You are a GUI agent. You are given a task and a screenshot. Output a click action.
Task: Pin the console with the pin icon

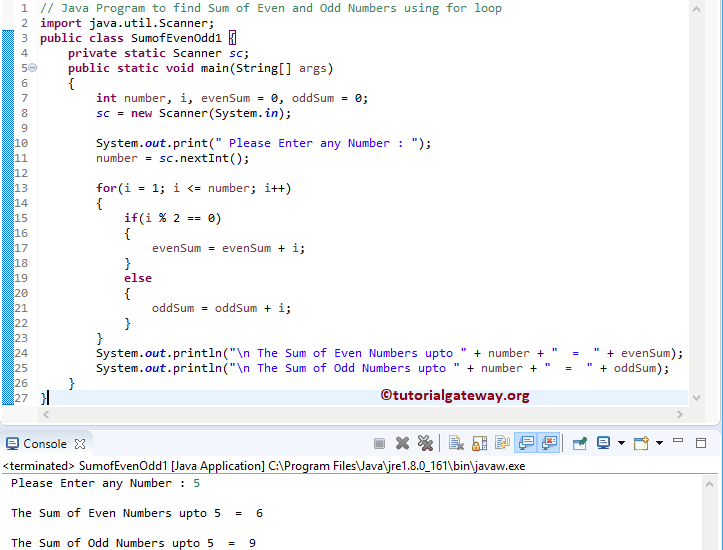580,444
